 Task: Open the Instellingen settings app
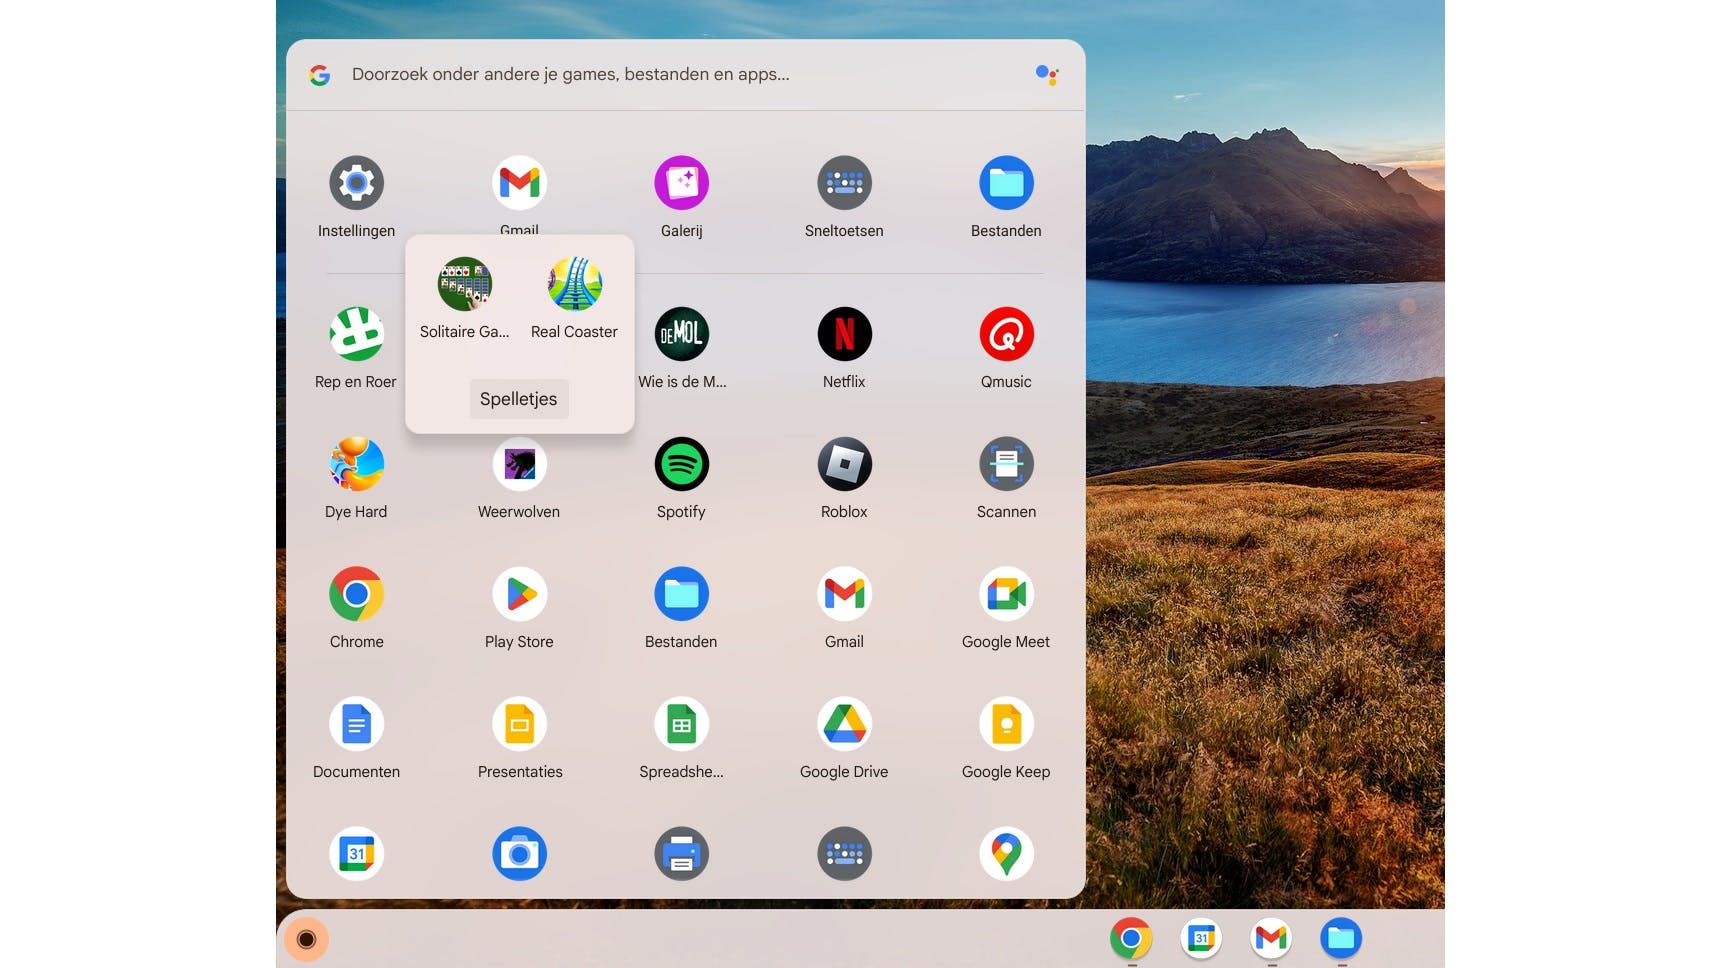click(356, 184)
